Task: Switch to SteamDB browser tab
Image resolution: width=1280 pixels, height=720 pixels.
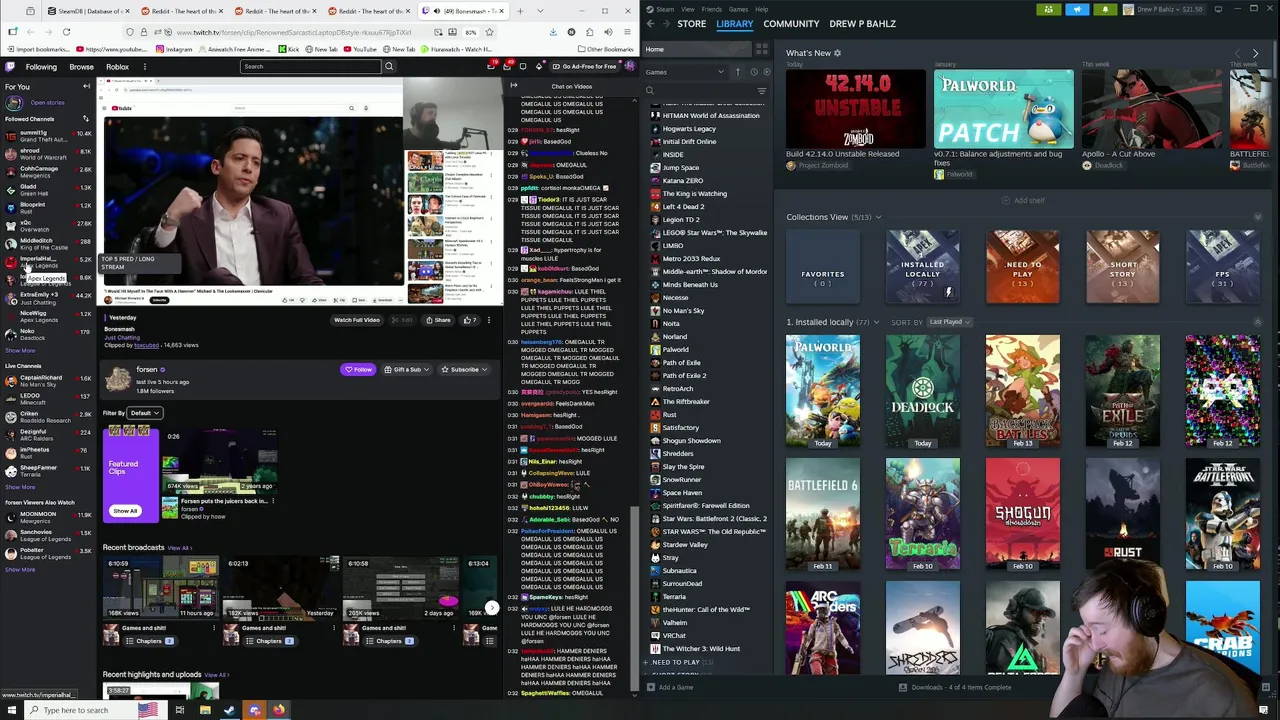Action: [x=88, y=11]
